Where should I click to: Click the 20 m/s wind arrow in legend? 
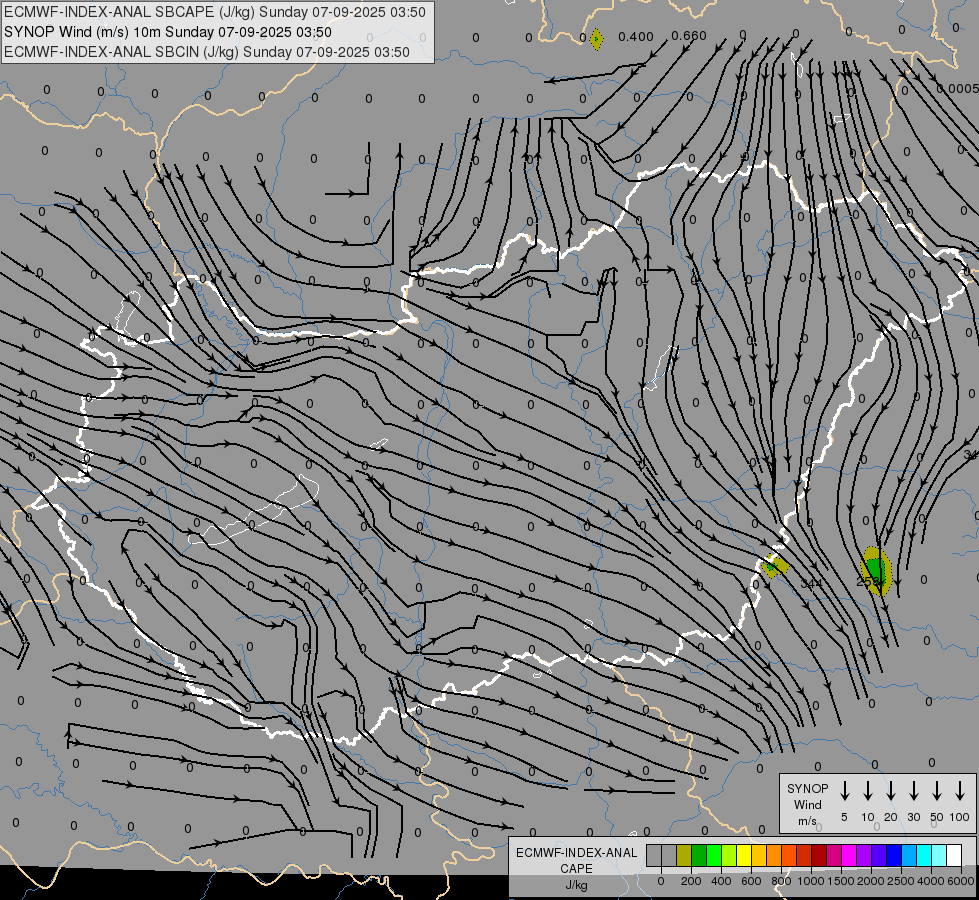click(891, 791)
